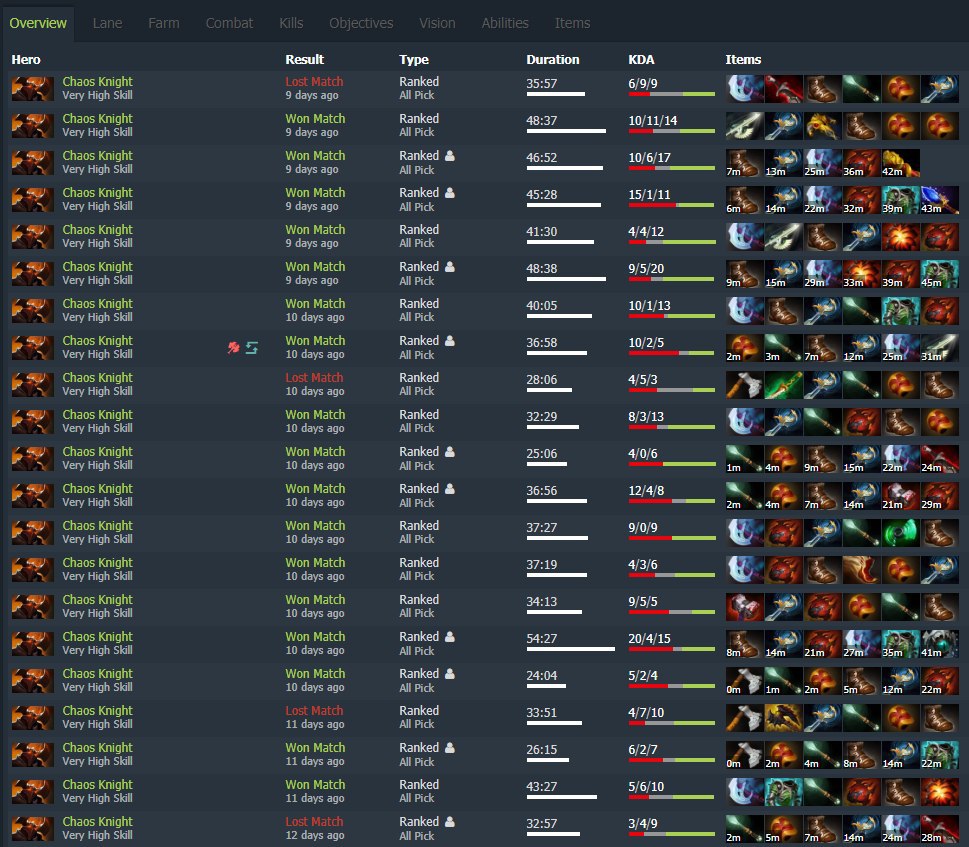
Task: Select the 31m item icon in the 36:58 match
Action: [x=939, y=348]
